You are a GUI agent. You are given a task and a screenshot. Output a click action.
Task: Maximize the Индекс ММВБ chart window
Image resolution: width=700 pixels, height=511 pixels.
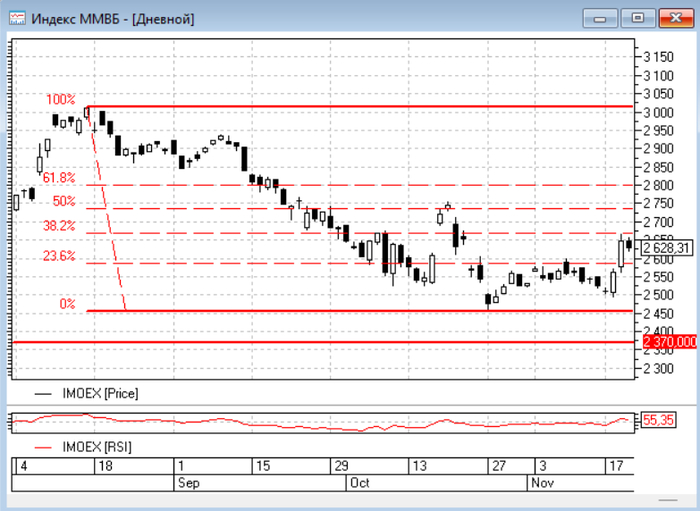click(x=637, y=17)
